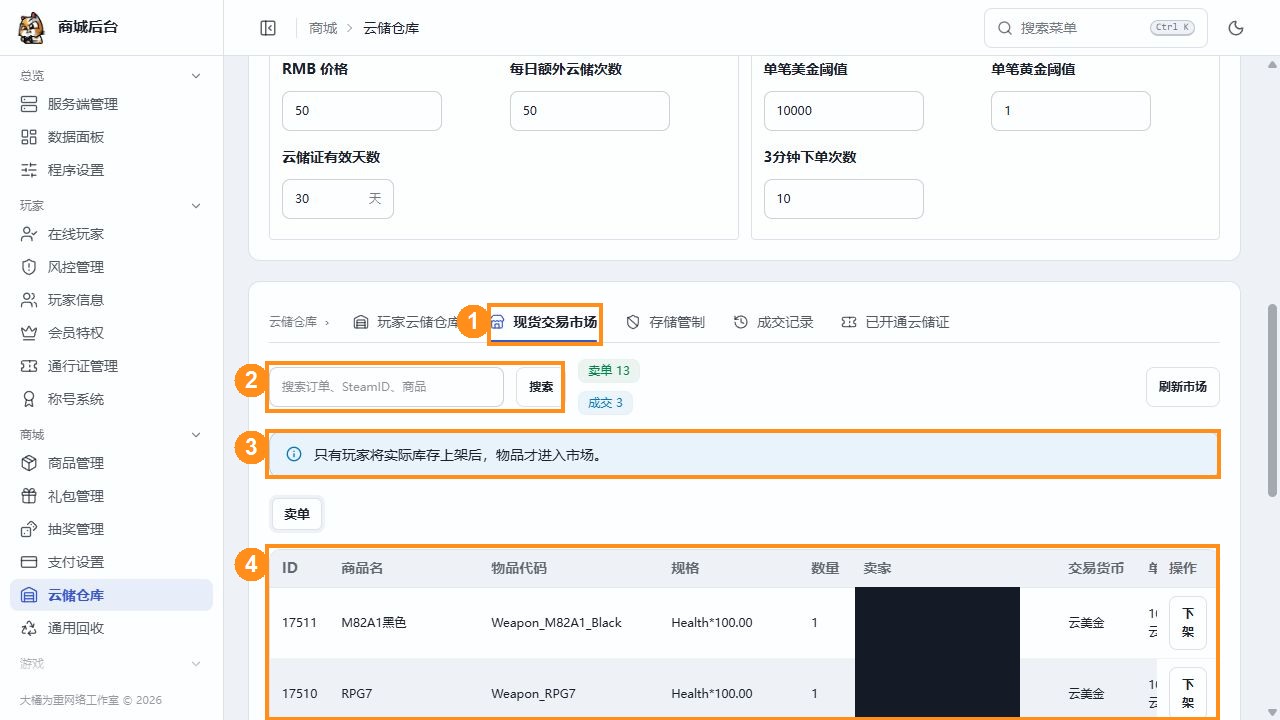The image size is (1280, 720).
Task: Click the 在线玩家 user icon
Action: click(x=29, y=234)
